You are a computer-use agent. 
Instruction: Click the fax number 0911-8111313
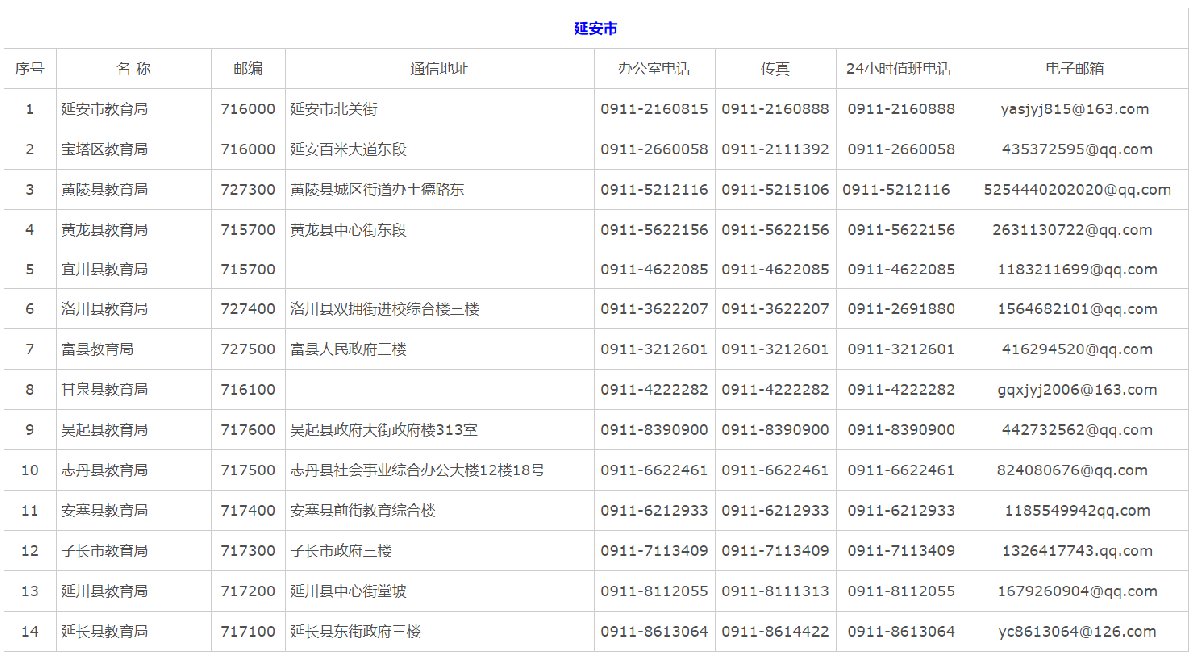coord(775,591)
